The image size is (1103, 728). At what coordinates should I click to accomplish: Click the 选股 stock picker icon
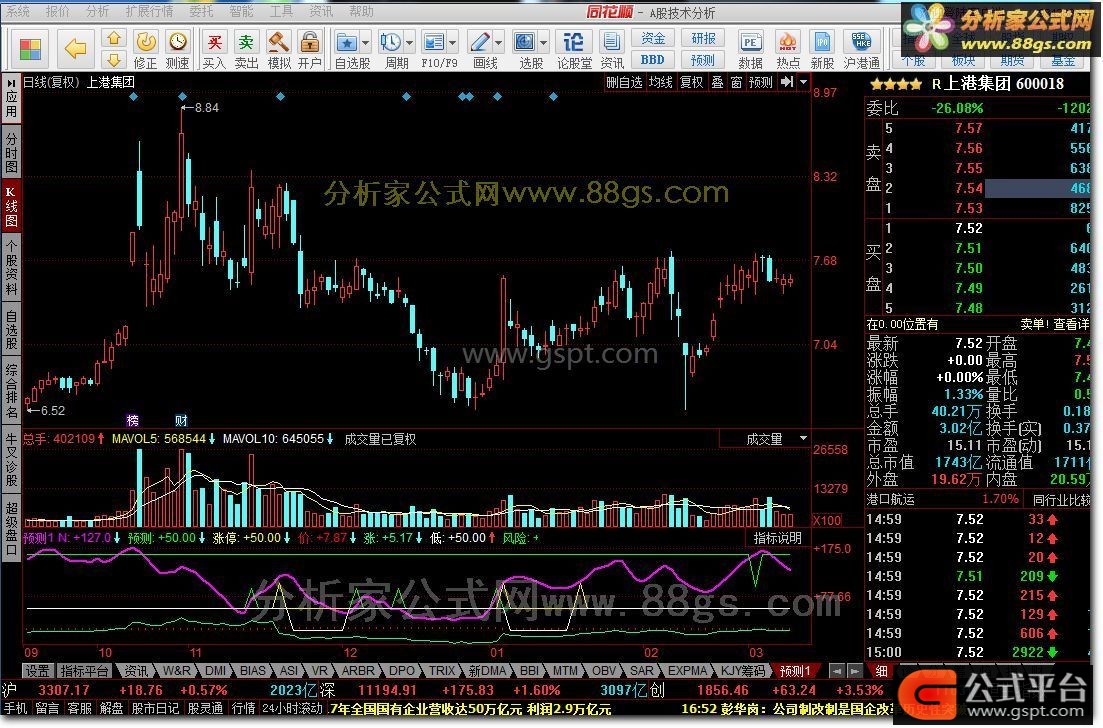point(524,42)
